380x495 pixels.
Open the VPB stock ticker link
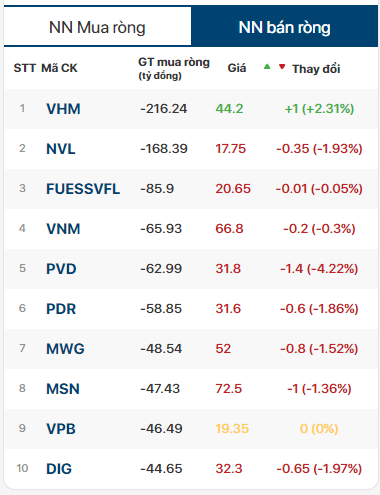[61, 429]
